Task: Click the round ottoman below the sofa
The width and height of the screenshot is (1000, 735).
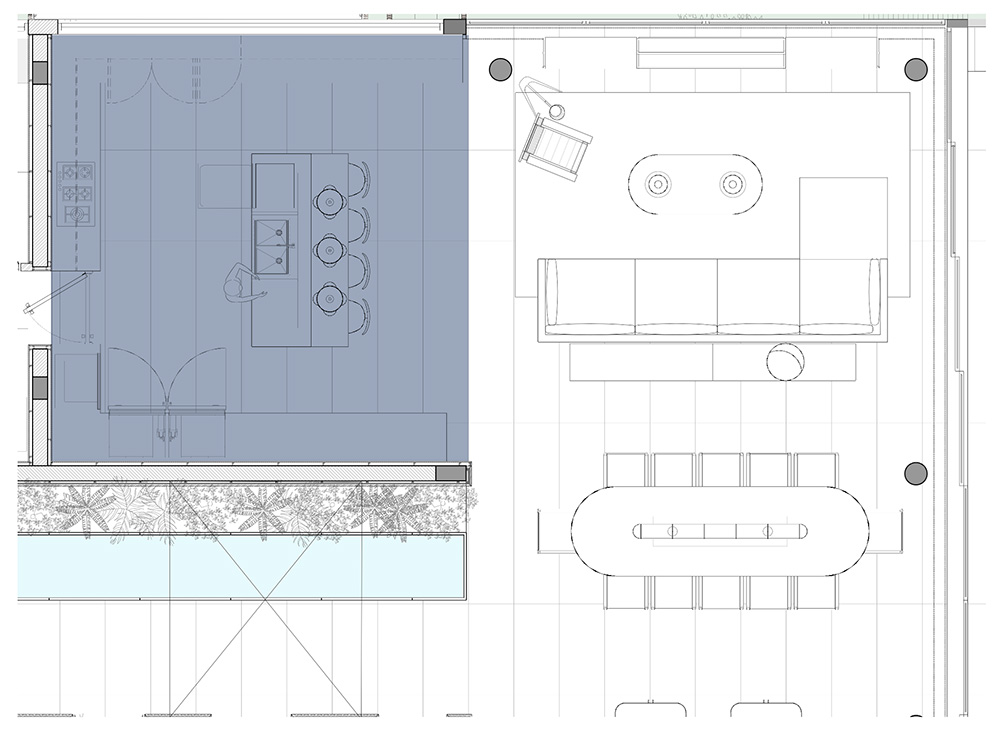Action: pyautogui.click(x=787, y=361)
